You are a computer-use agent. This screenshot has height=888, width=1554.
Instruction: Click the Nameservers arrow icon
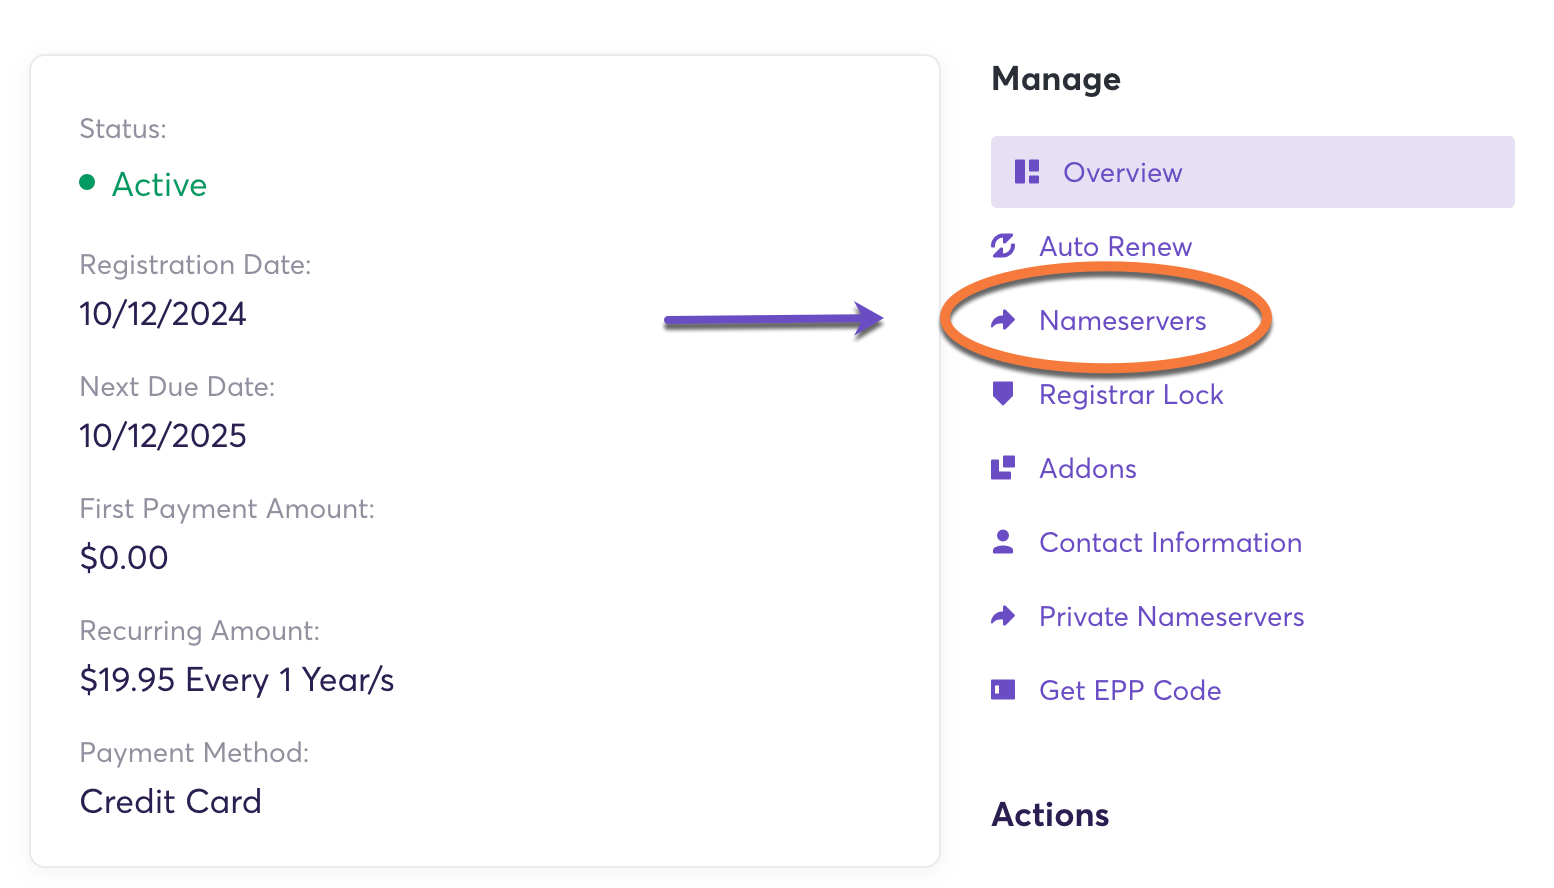coord(1003,320)
